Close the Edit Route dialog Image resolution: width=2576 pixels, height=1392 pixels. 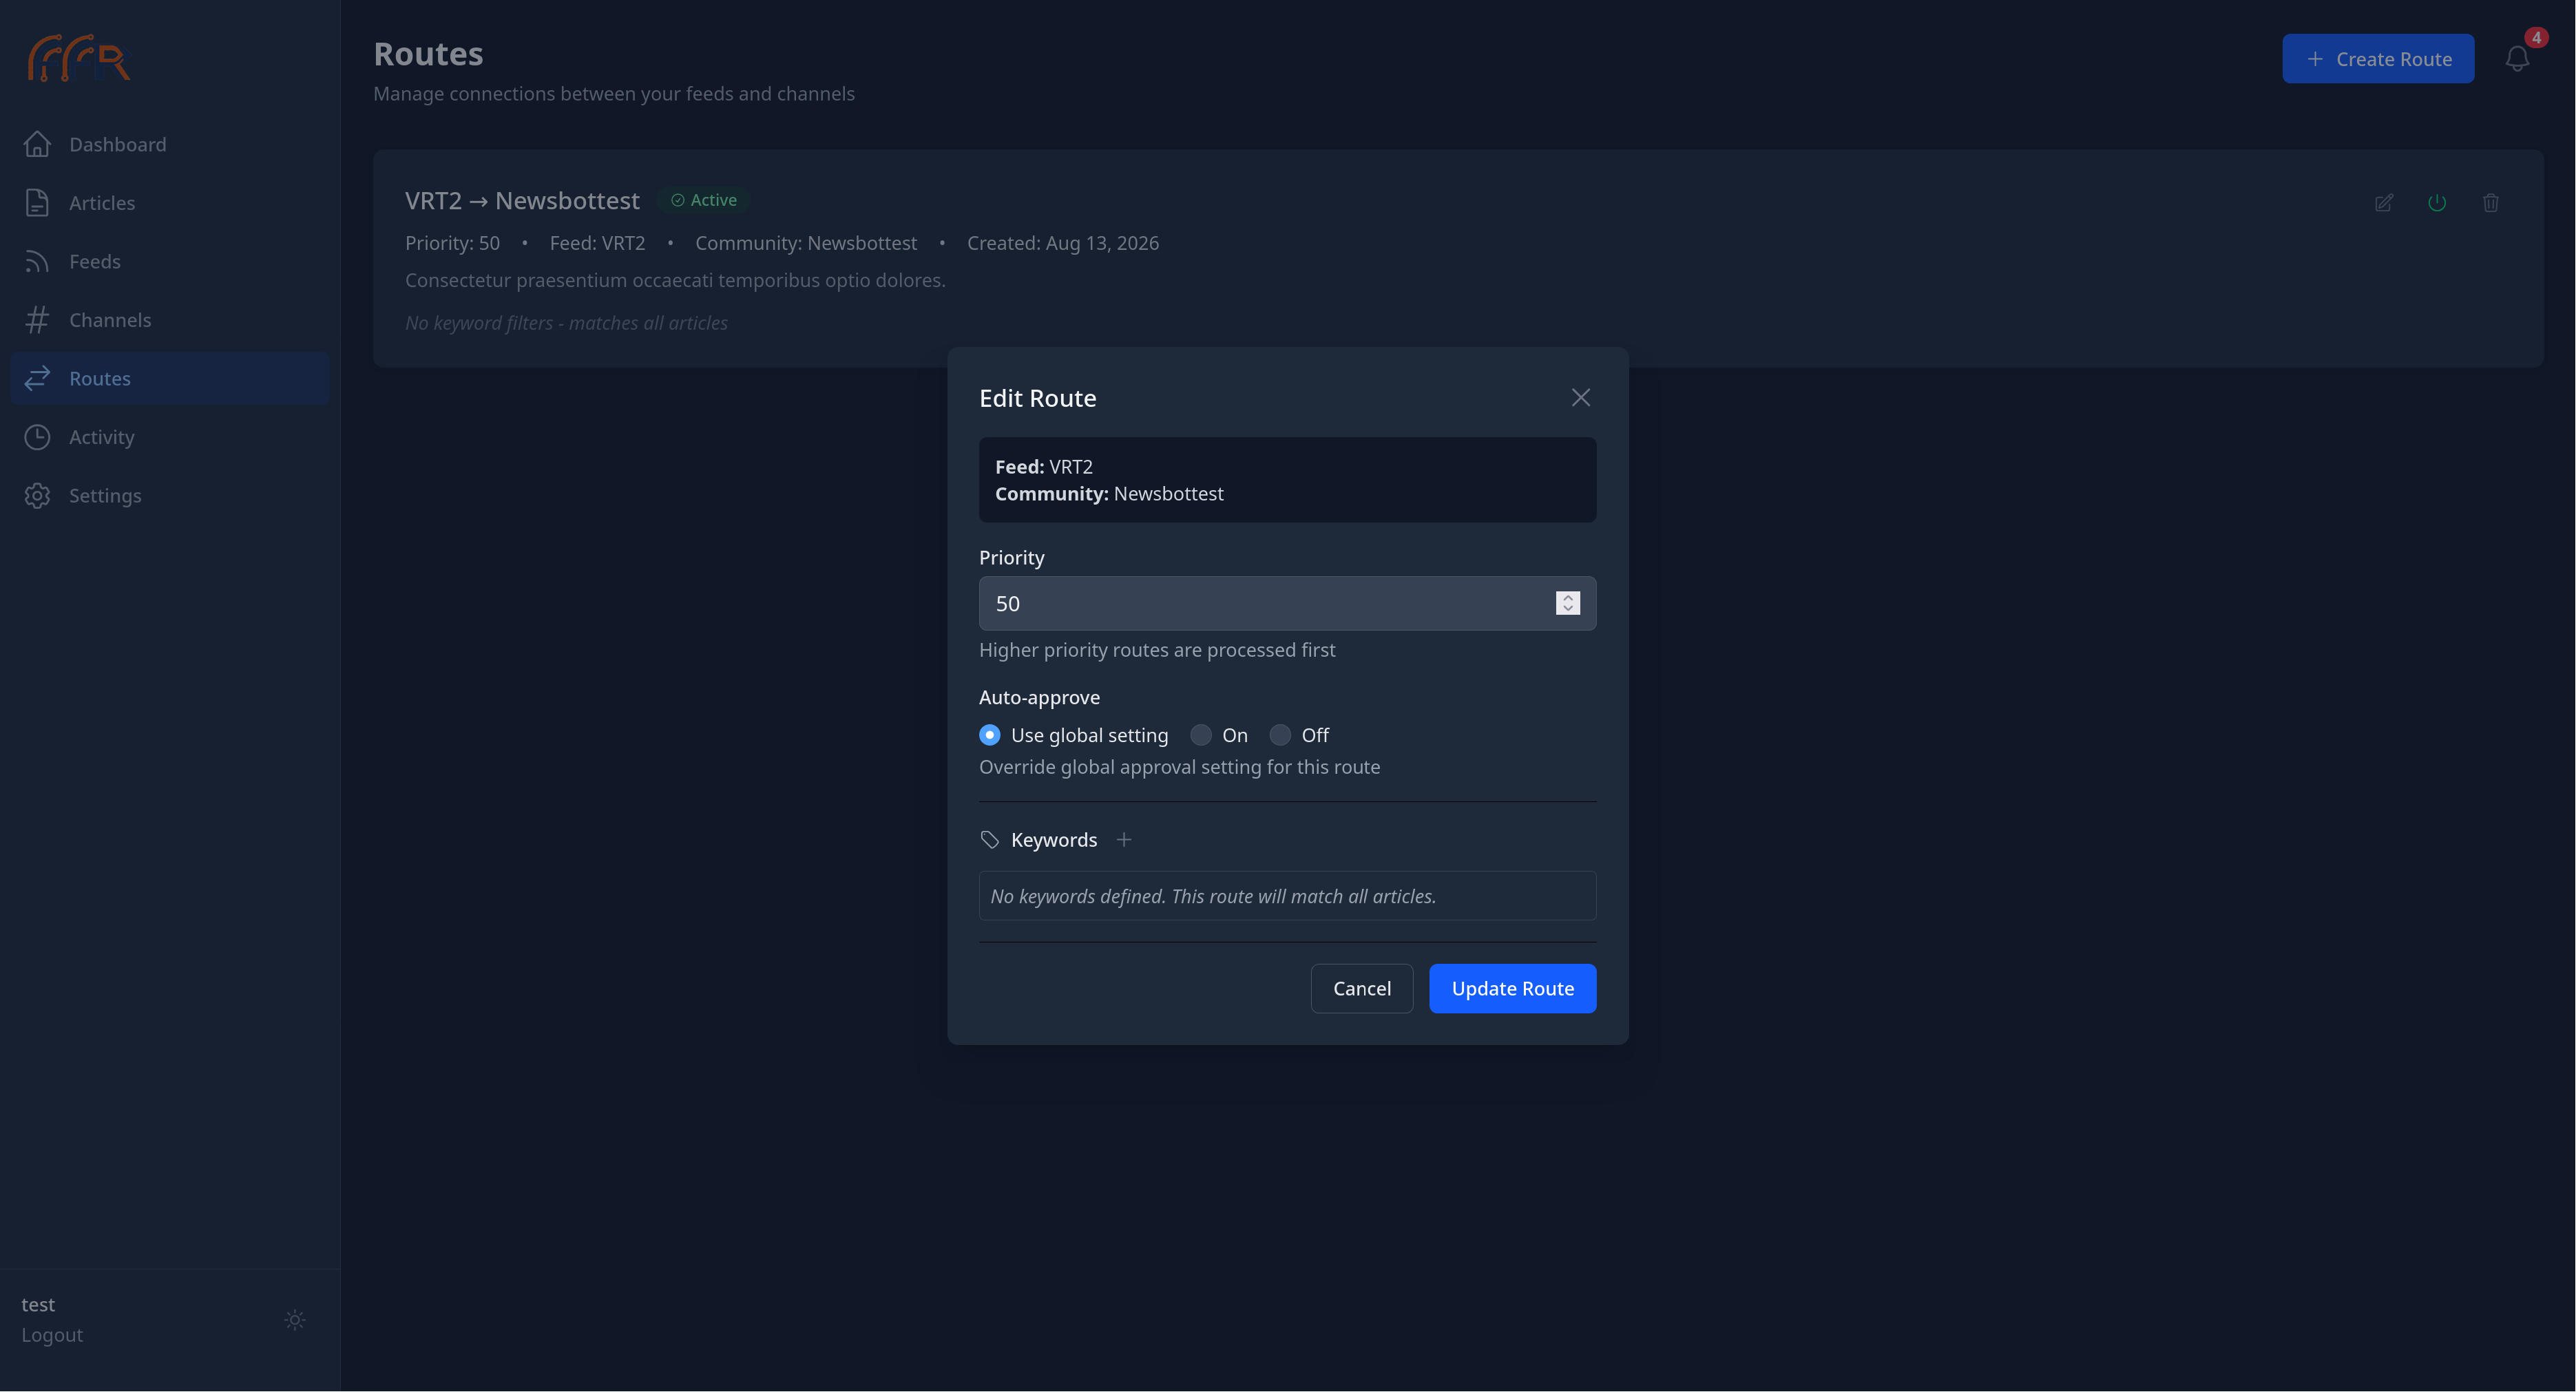(x=1580, y=398)
